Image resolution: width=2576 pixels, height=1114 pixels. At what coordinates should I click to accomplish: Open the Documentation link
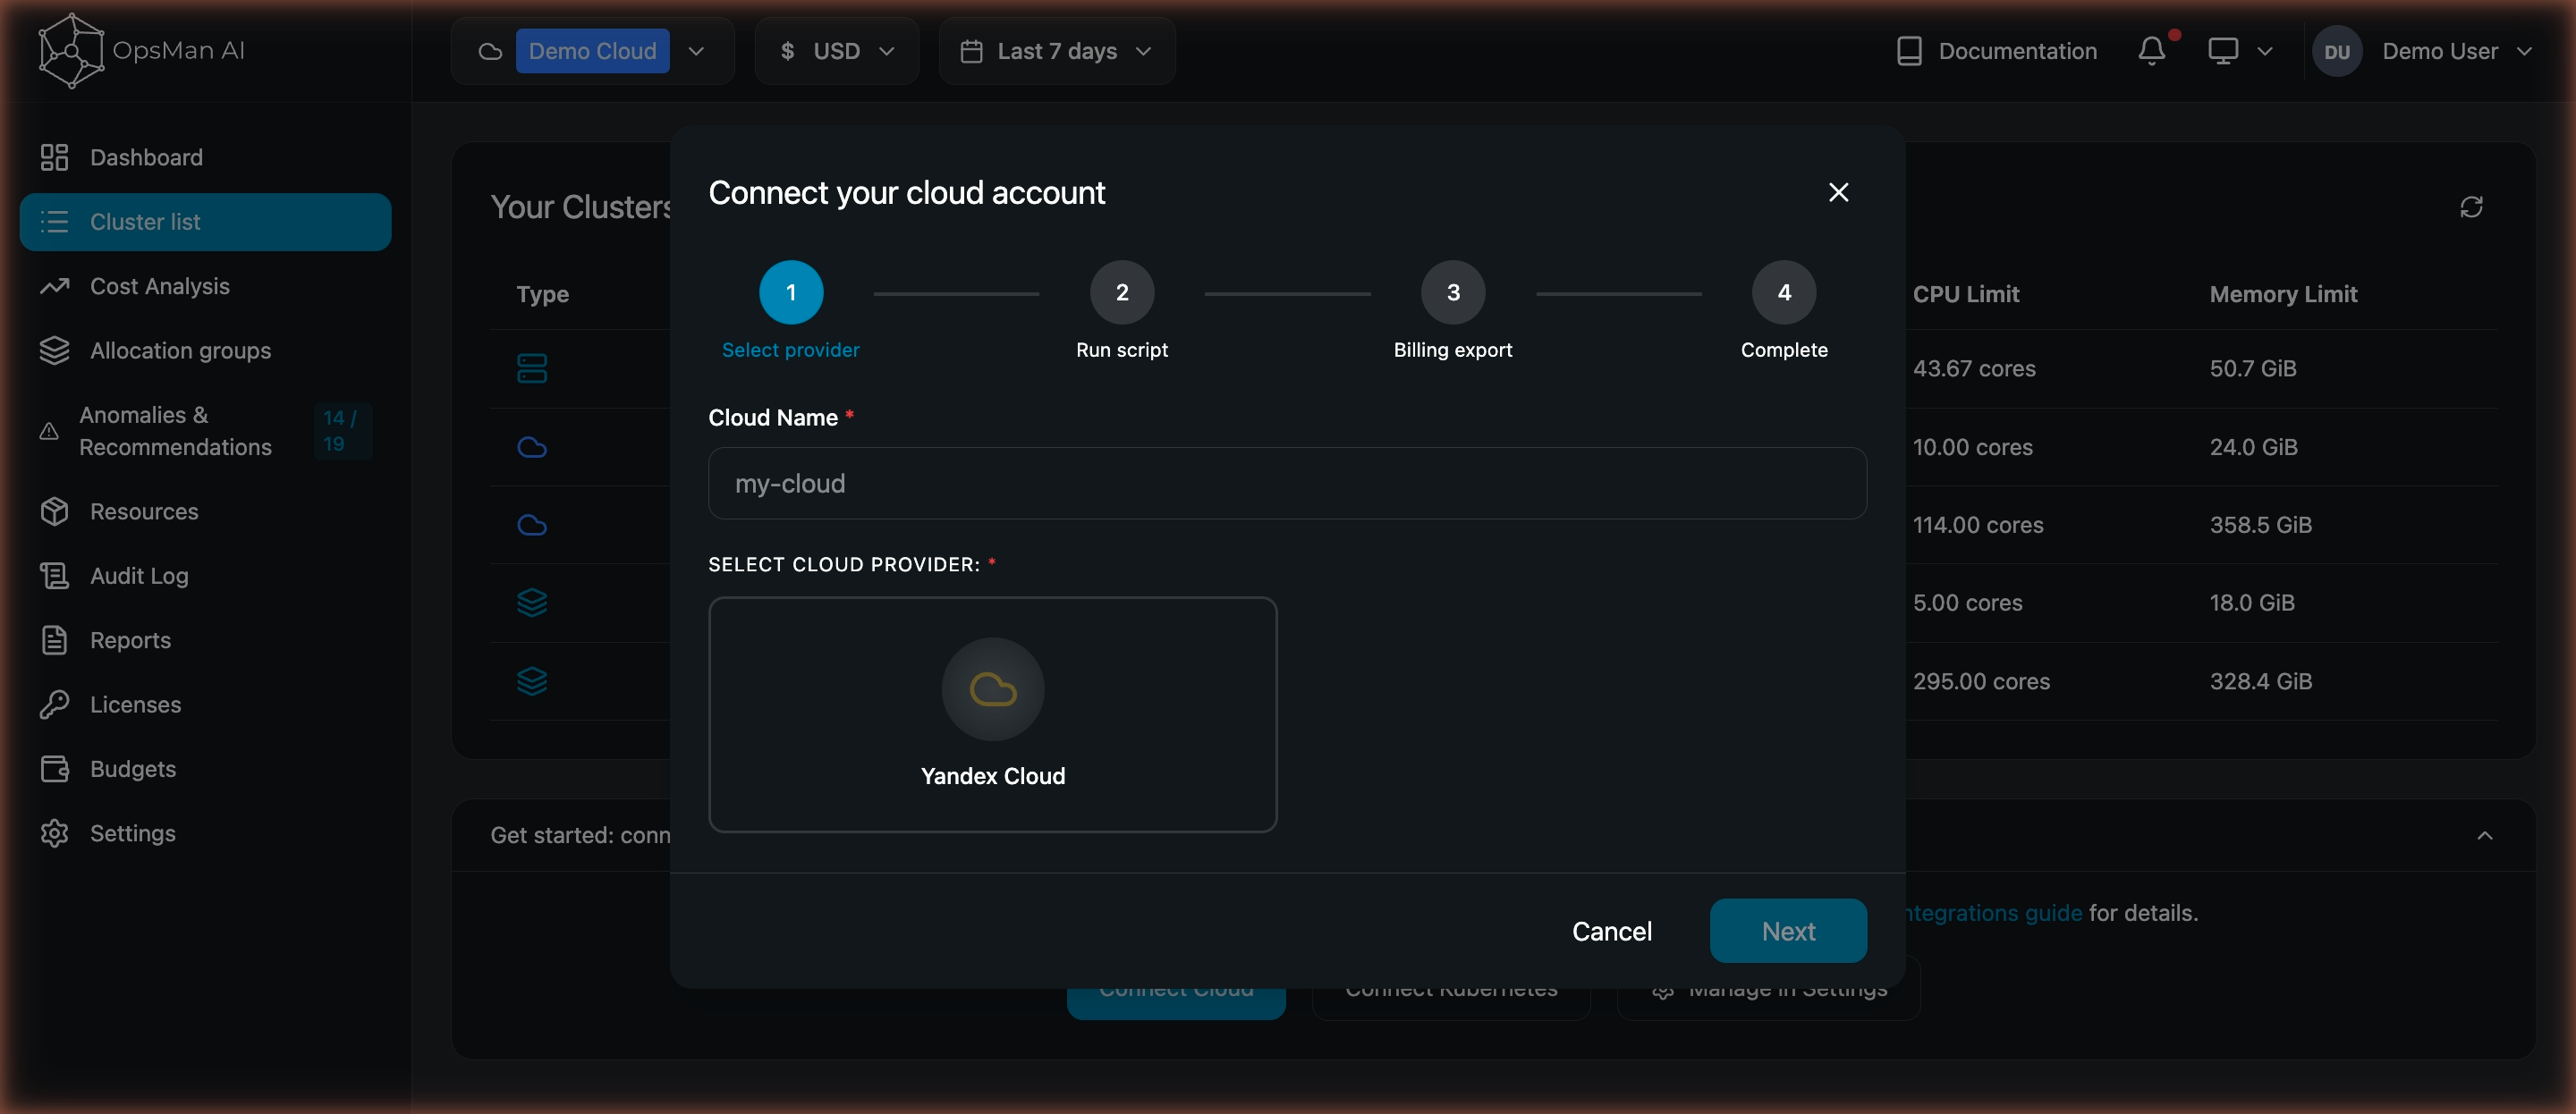coord(1996,51)
